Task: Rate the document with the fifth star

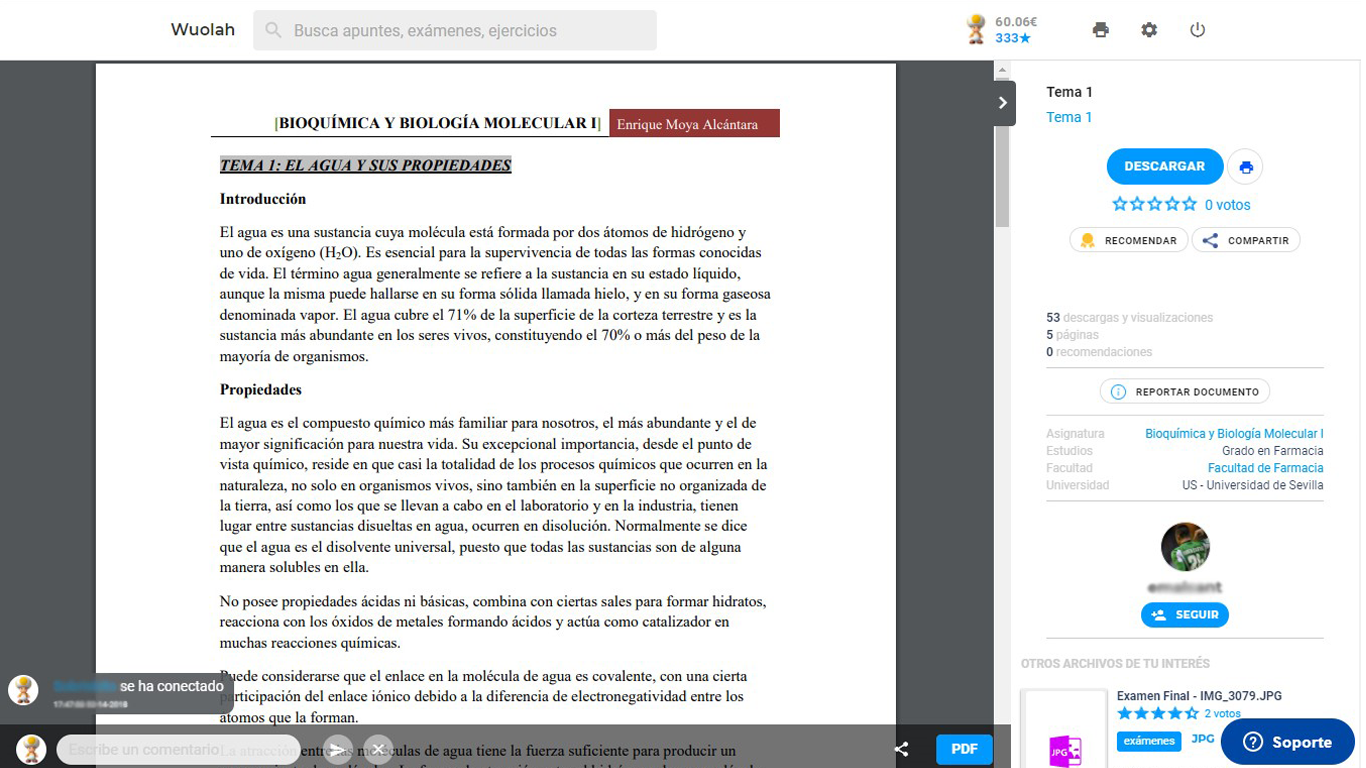Action: (x=1189, y=204)
